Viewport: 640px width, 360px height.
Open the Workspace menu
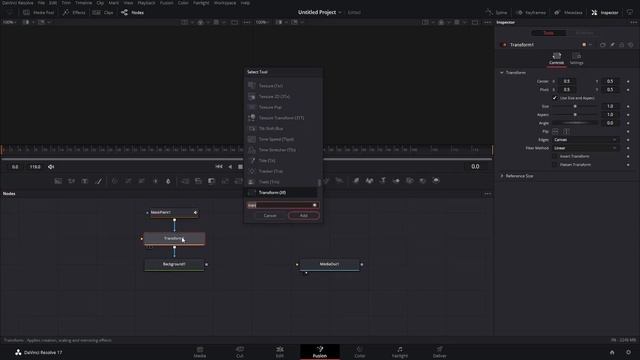[x=225, y=3]
